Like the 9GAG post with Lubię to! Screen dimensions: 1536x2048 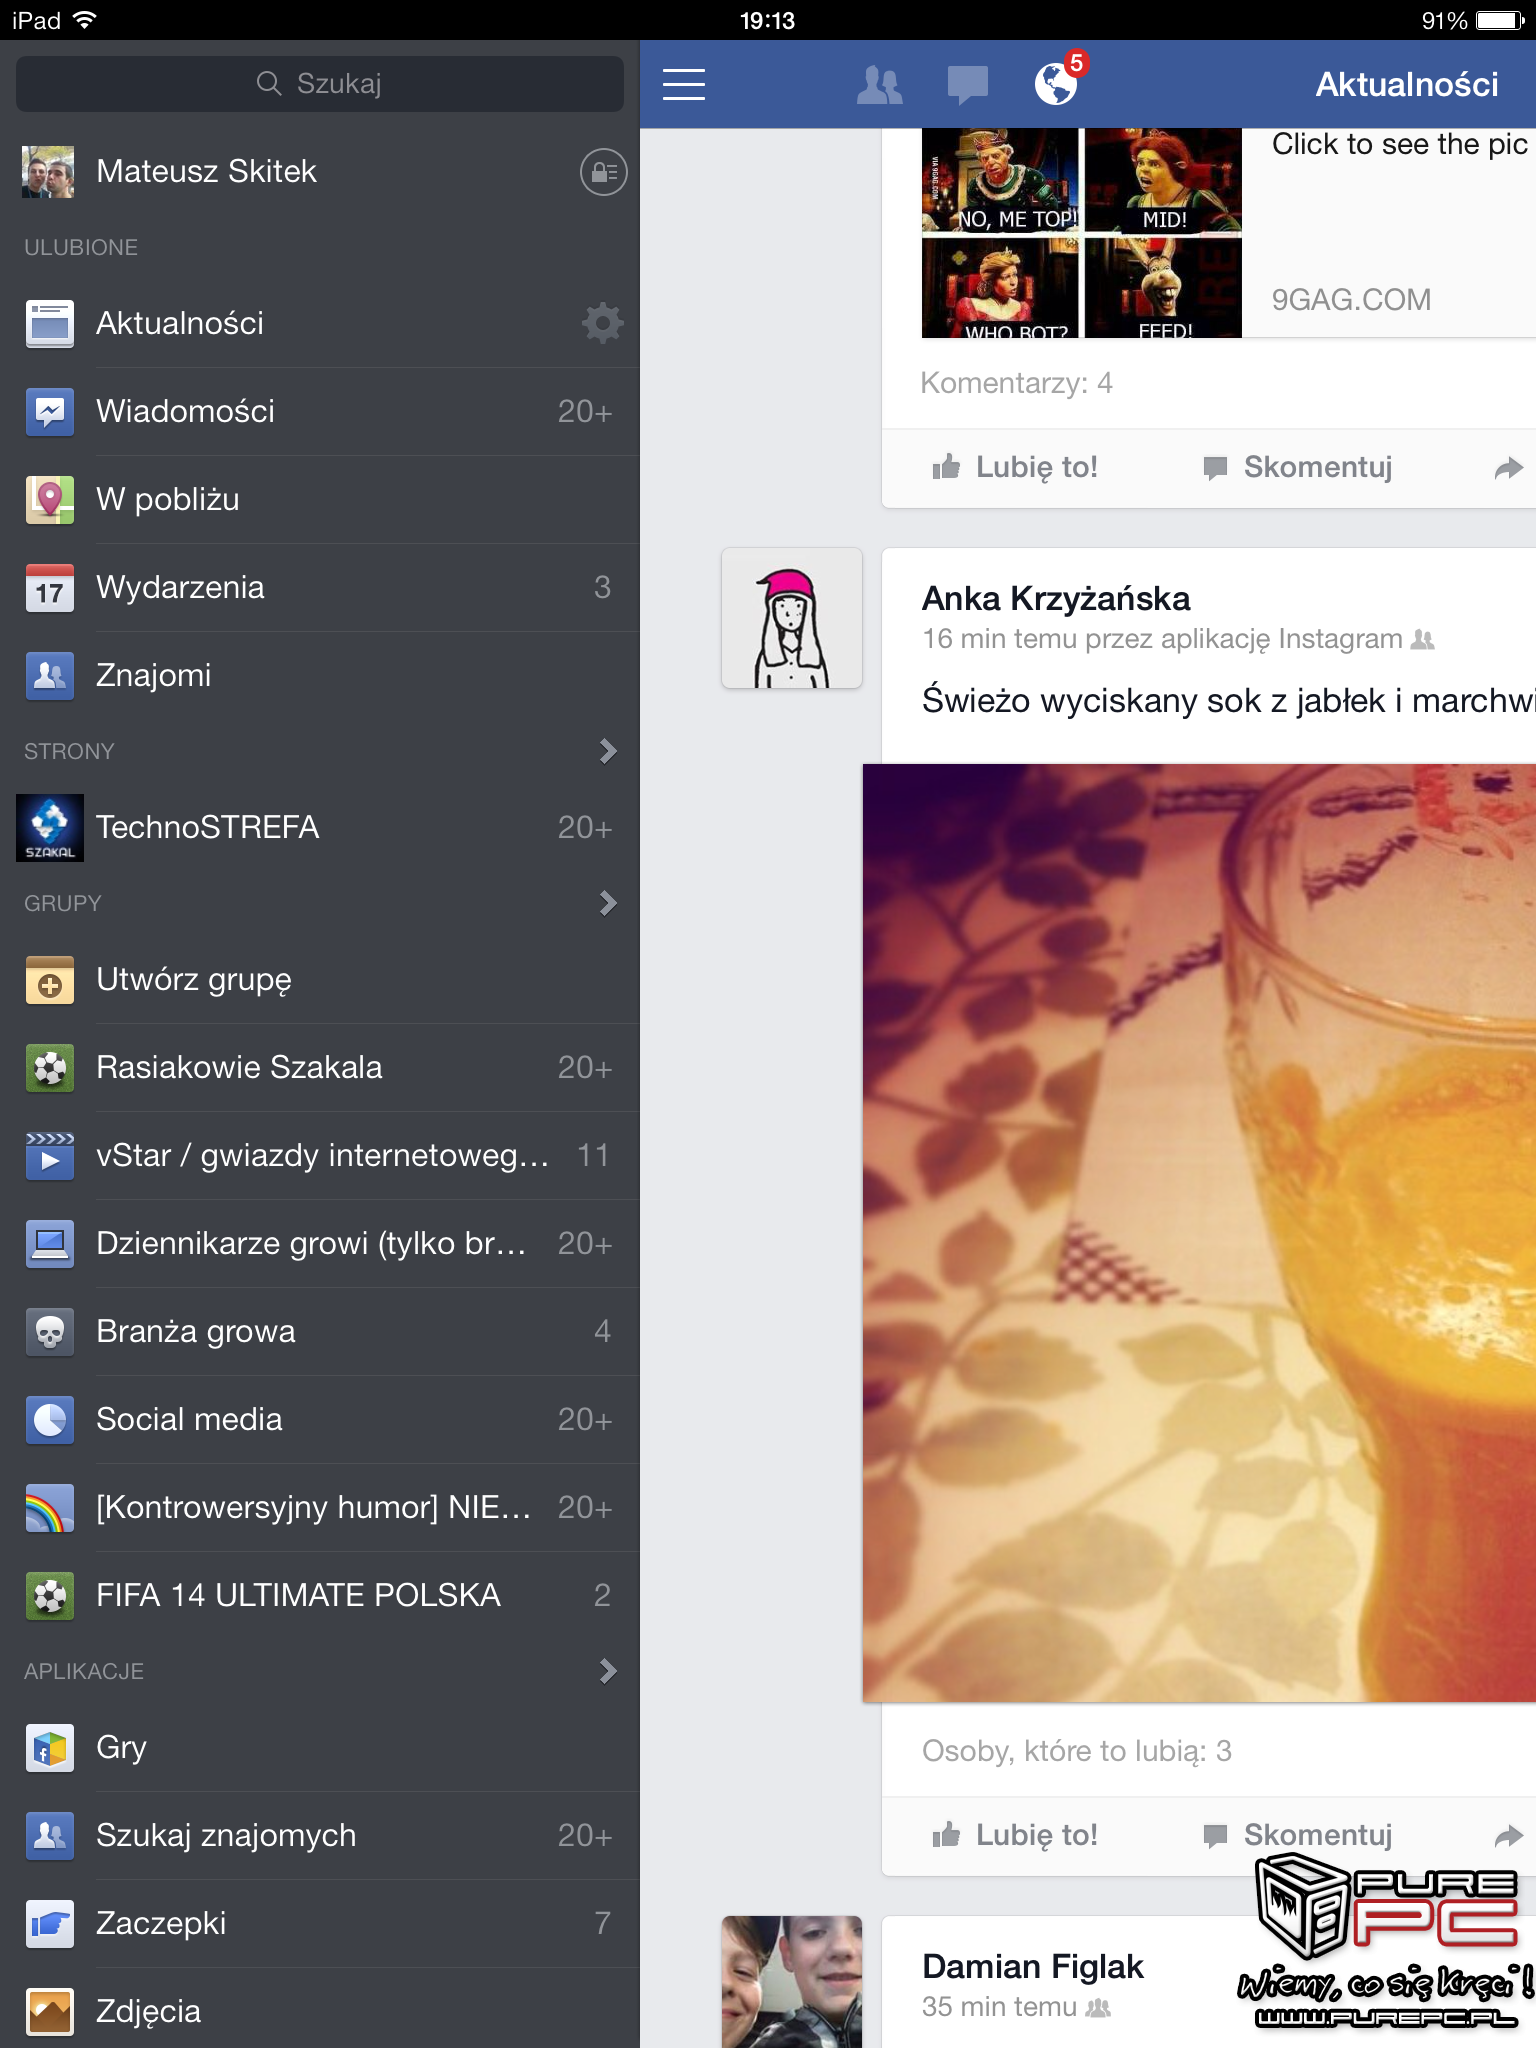(1015, 467)
